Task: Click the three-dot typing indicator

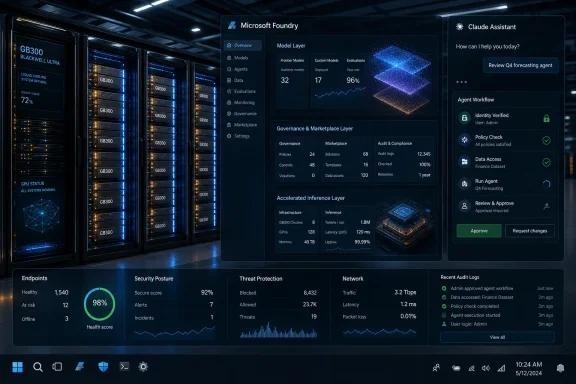Action: click(461, 82)
